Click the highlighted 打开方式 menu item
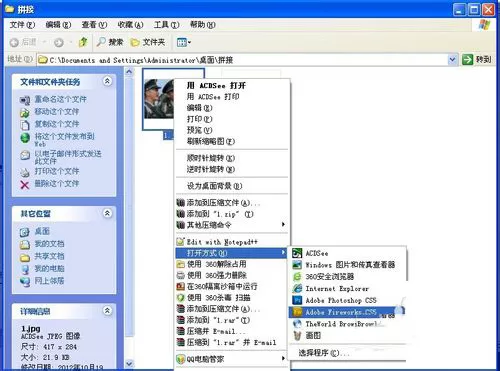The width and height of the screenshot is (500, 371). click(232, 253)
